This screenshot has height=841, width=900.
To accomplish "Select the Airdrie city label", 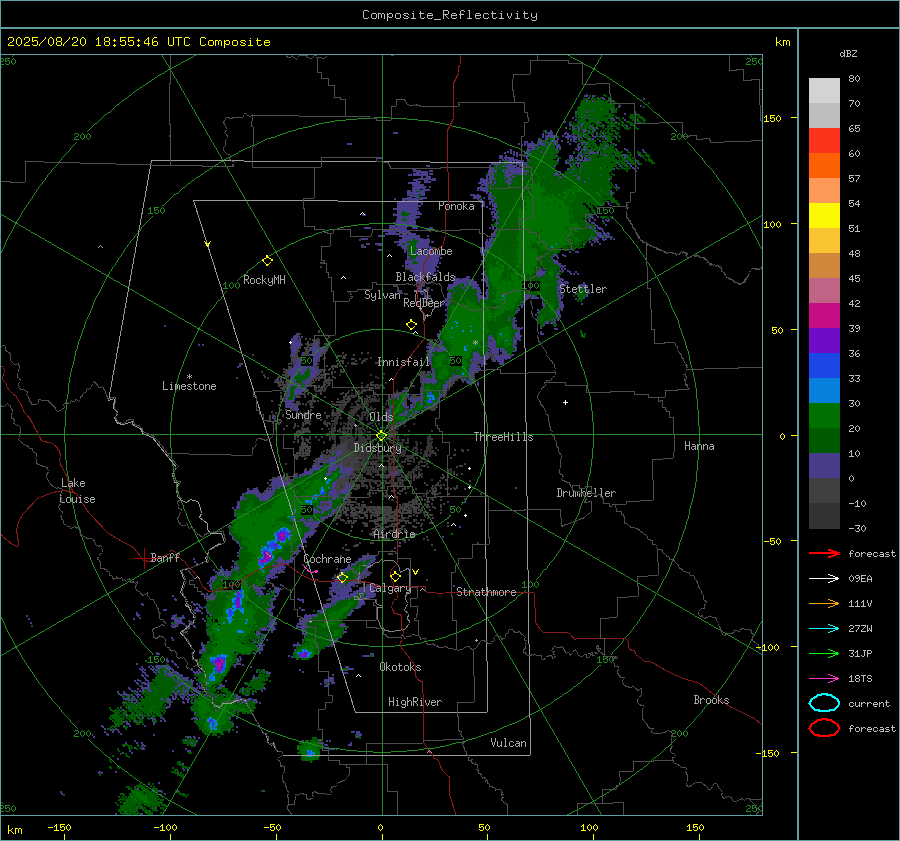I will pos(394,534).
